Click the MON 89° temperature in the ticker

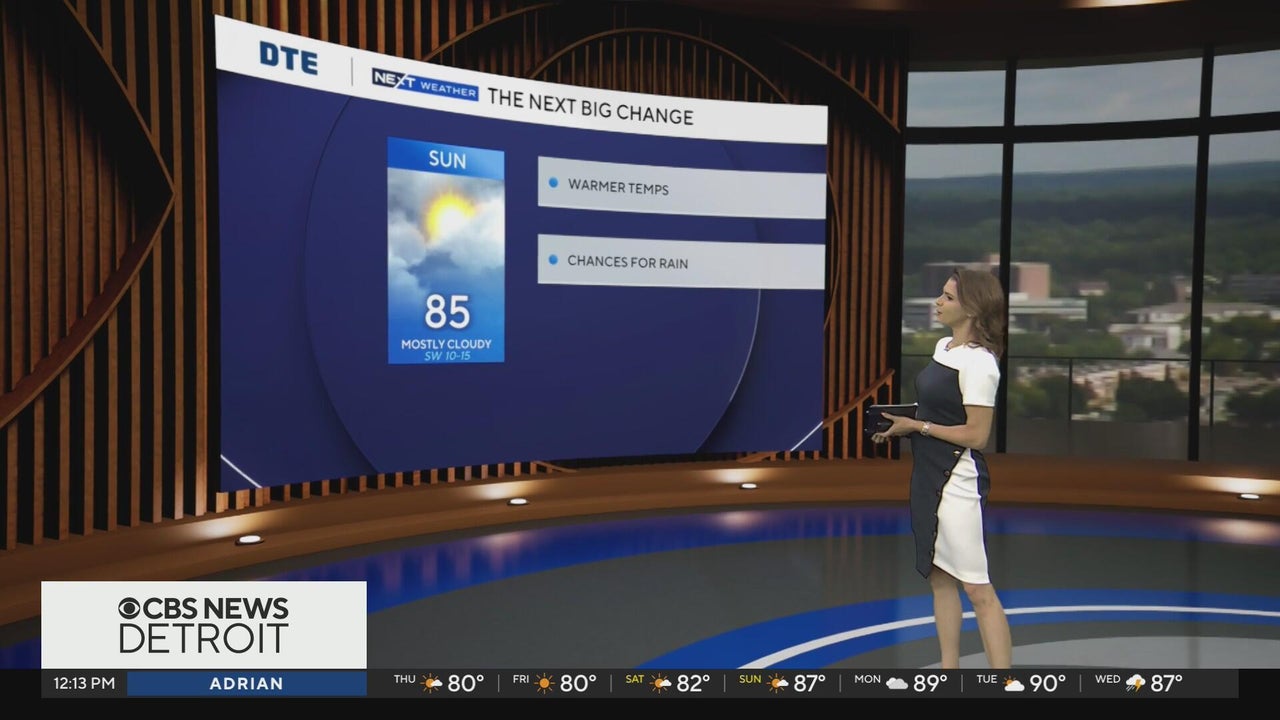coord(930,684)
